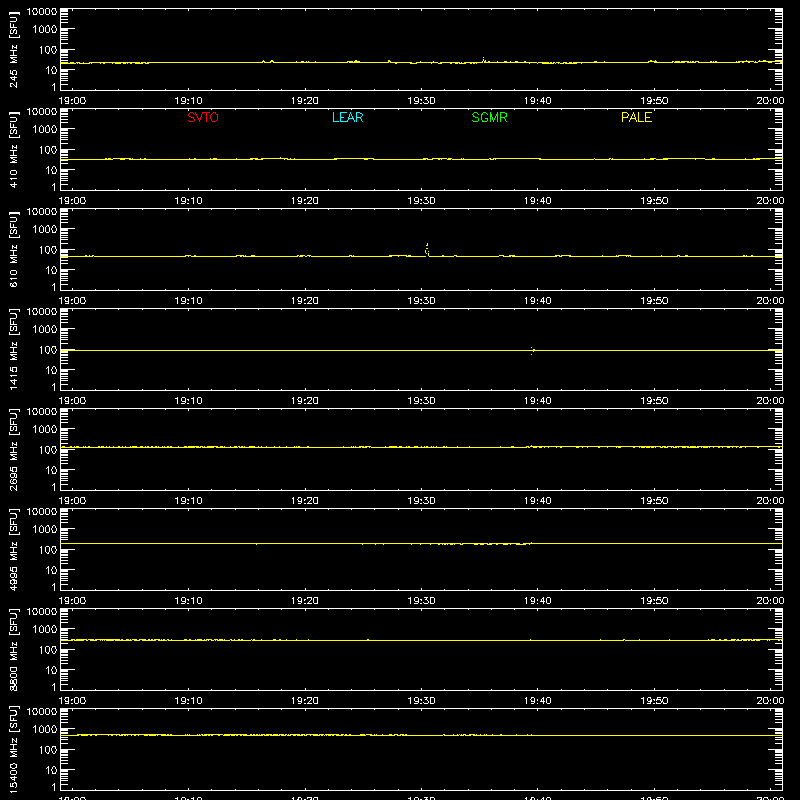Select the 4995 MHz [SFU] axis label
800x800 pixels.
point(13,549)
